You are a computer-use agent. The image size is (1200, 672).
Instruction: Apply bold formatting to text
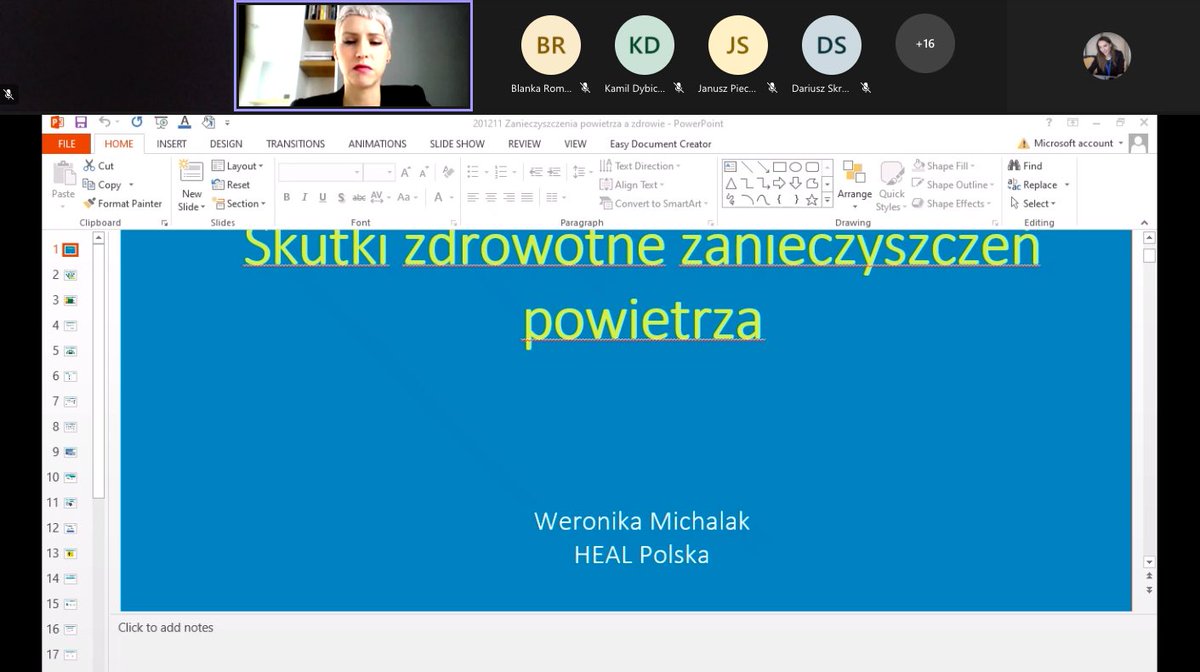tap(286, 197)
